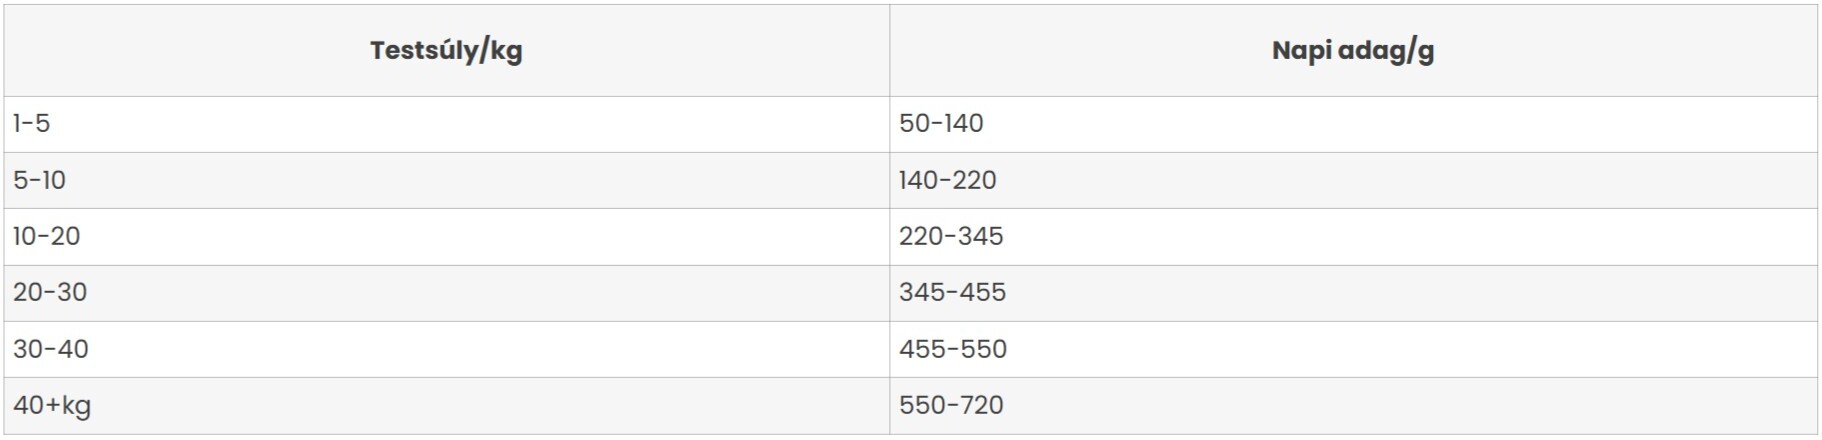Click the 455-550 daily portion cell

1353,349
